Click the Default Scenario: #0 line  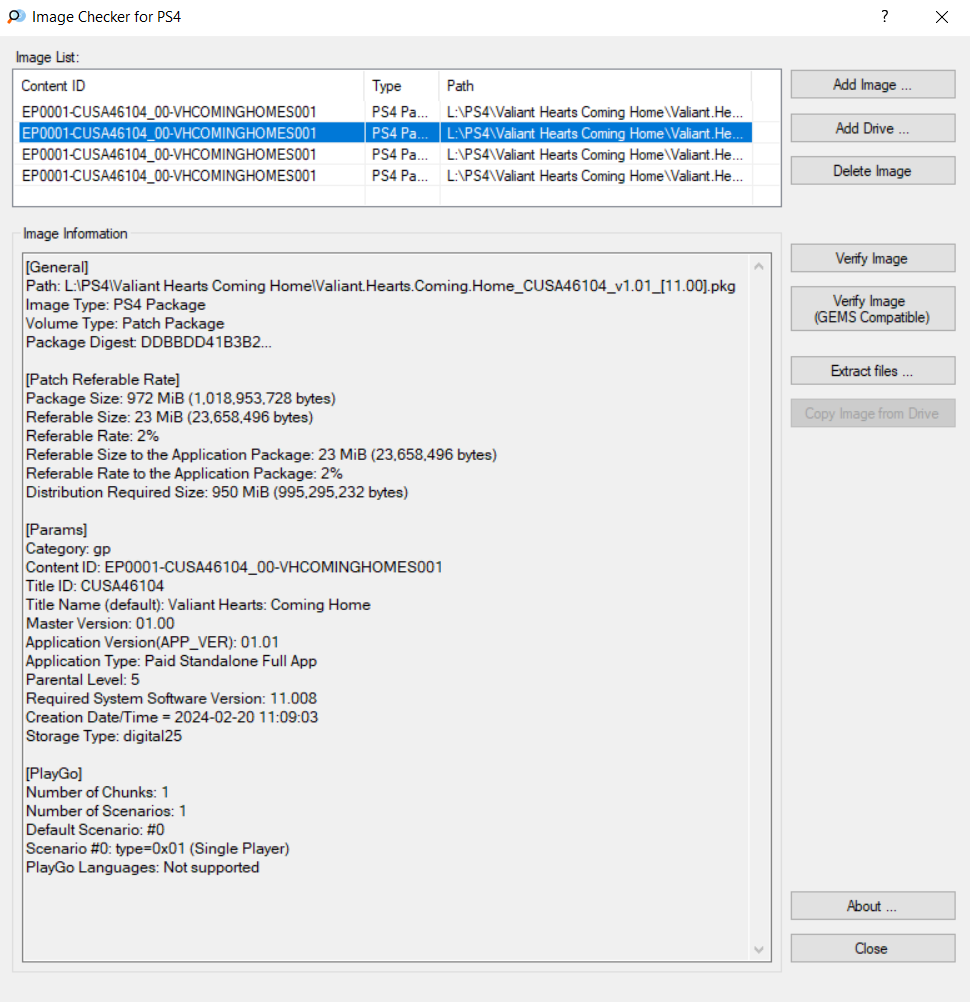[x=95, y=830]
